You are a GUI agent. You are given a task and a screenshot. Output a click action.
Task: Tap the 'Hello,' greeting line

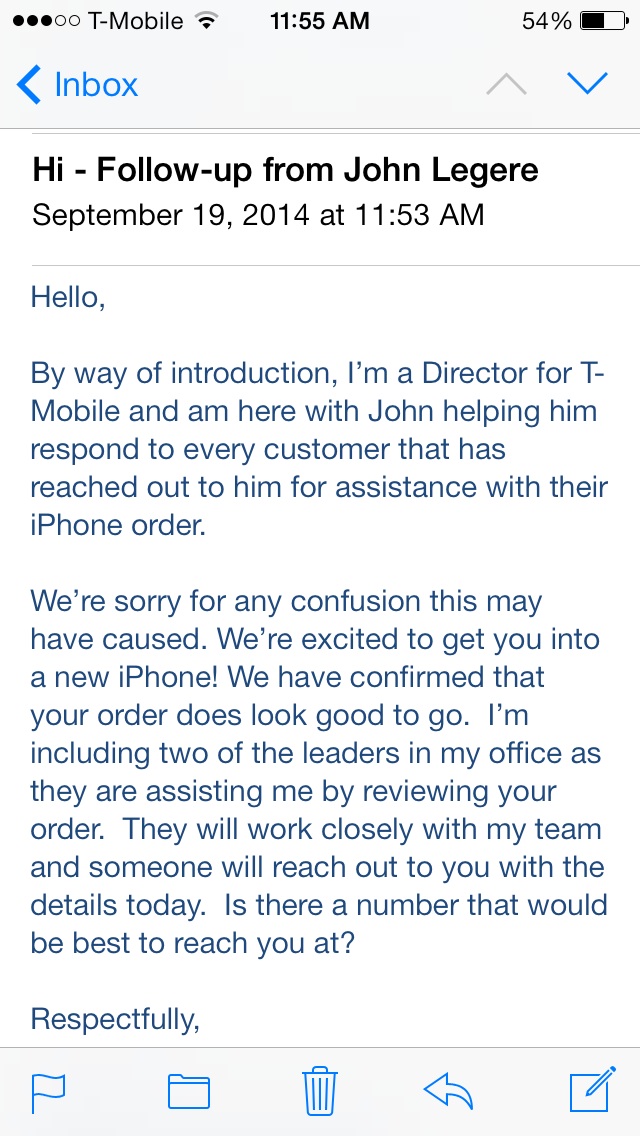pyautogui.click(x=68, y=298)
